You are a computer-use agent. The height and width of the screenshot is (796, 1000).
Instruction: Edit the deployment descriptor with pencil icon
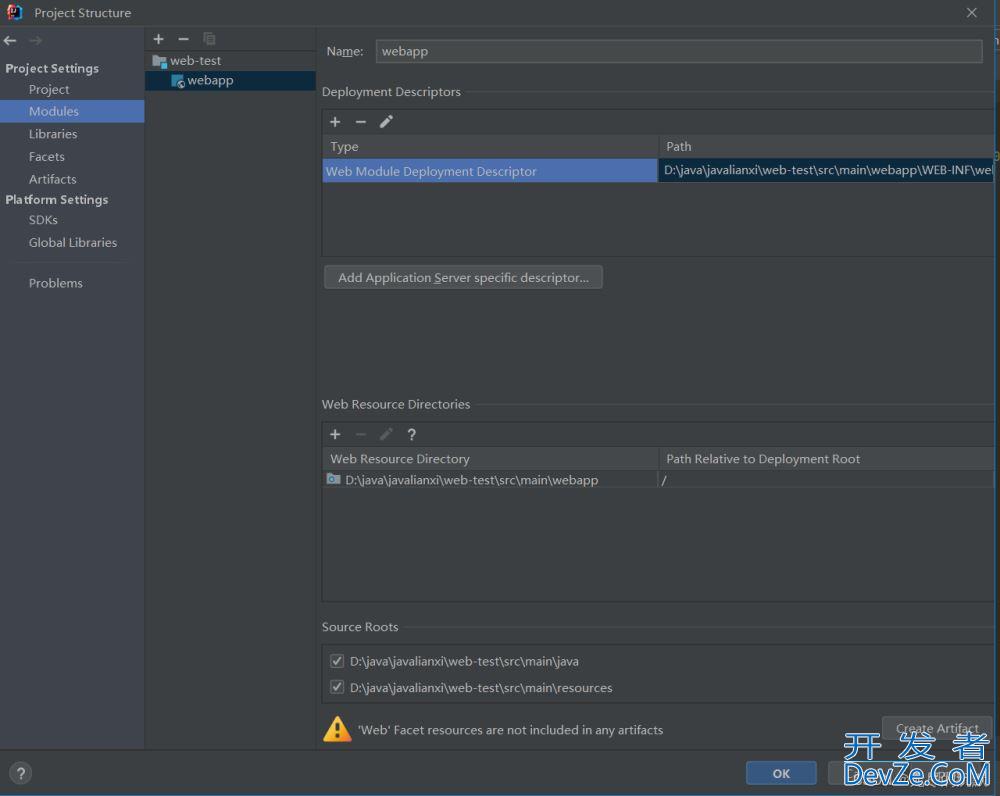[386, 121]
